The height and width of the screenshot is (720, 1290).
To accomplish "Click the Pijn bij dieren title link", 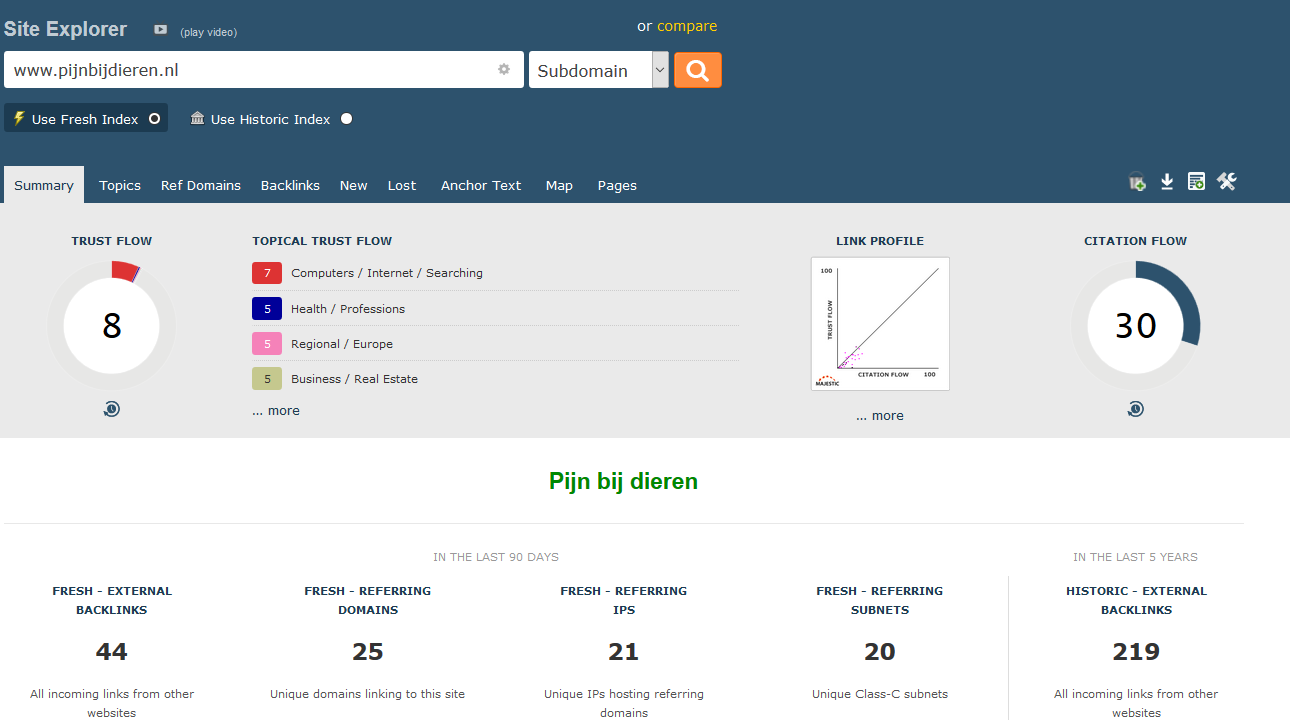I will [623, 481].
